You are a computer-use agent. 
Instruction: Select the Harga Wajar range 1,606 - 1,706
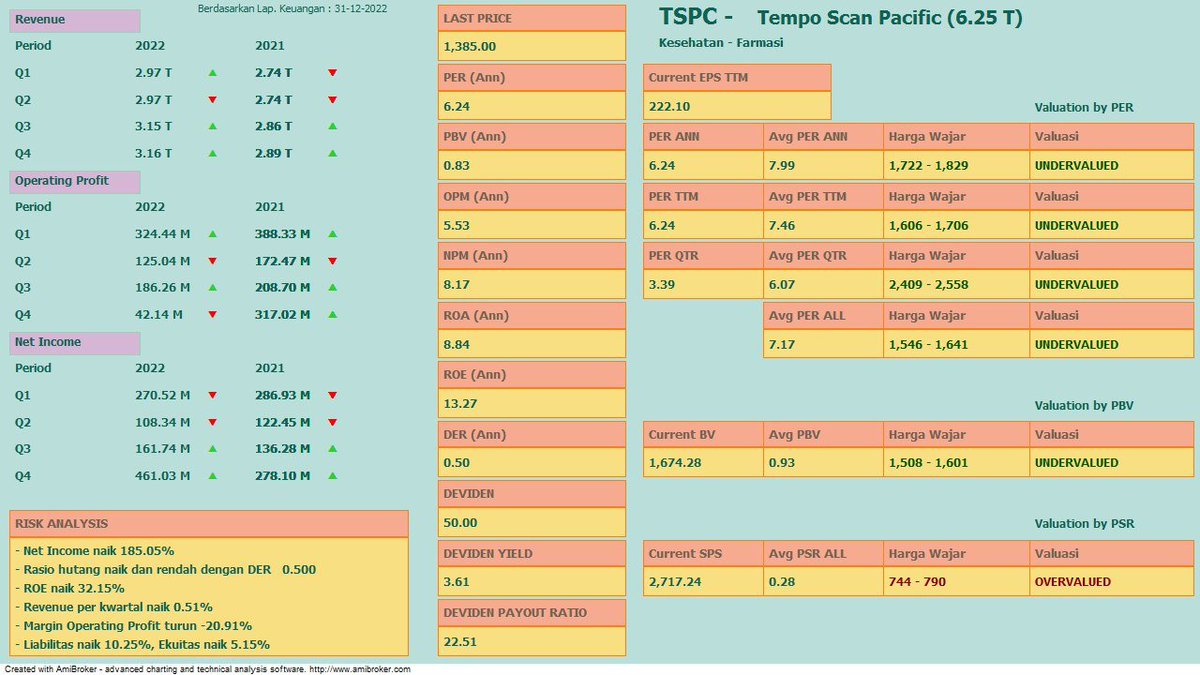tap(956, 225)
